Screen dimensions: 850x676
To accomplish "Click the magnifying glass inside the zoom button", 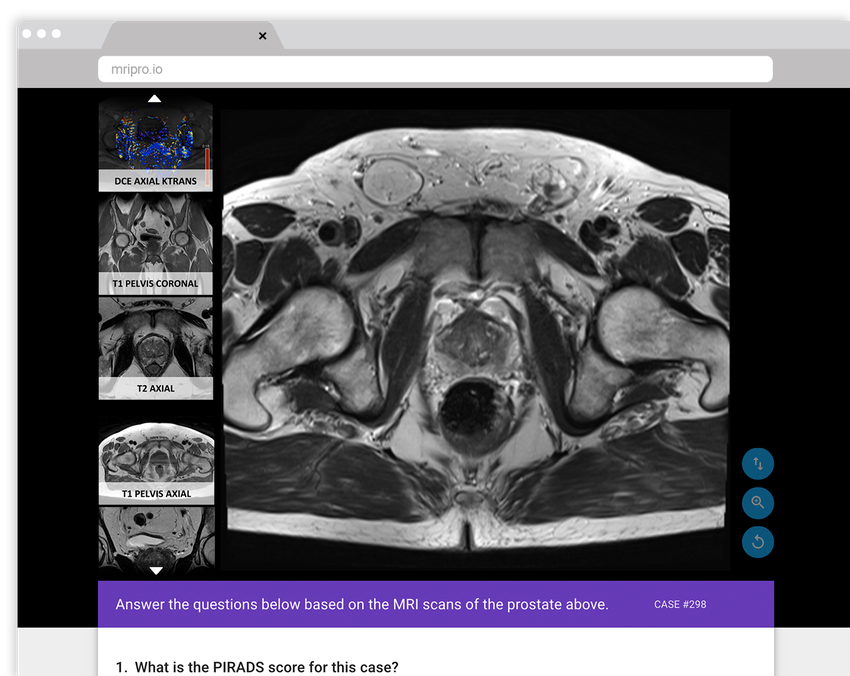I will click(x=758, y=503).
